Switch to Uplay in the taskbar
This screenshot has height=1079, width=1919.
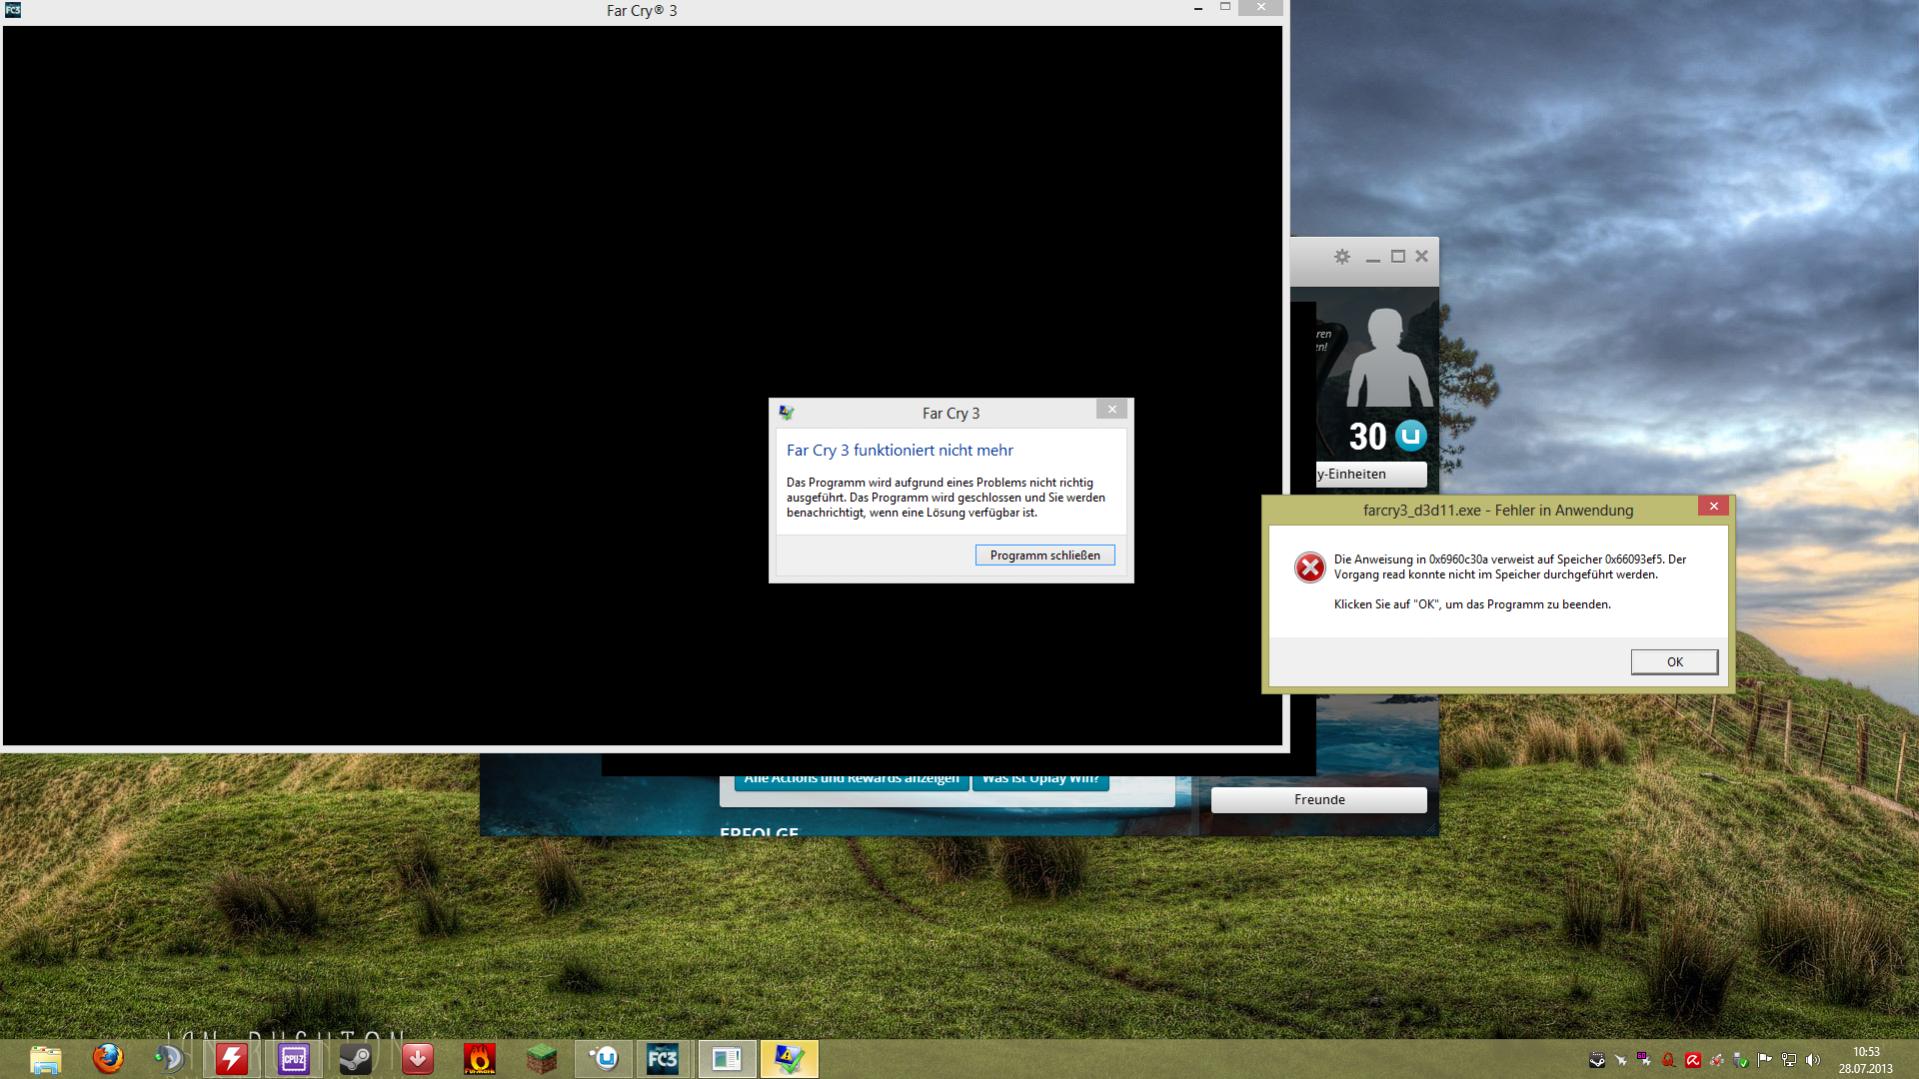(604, 1058)
